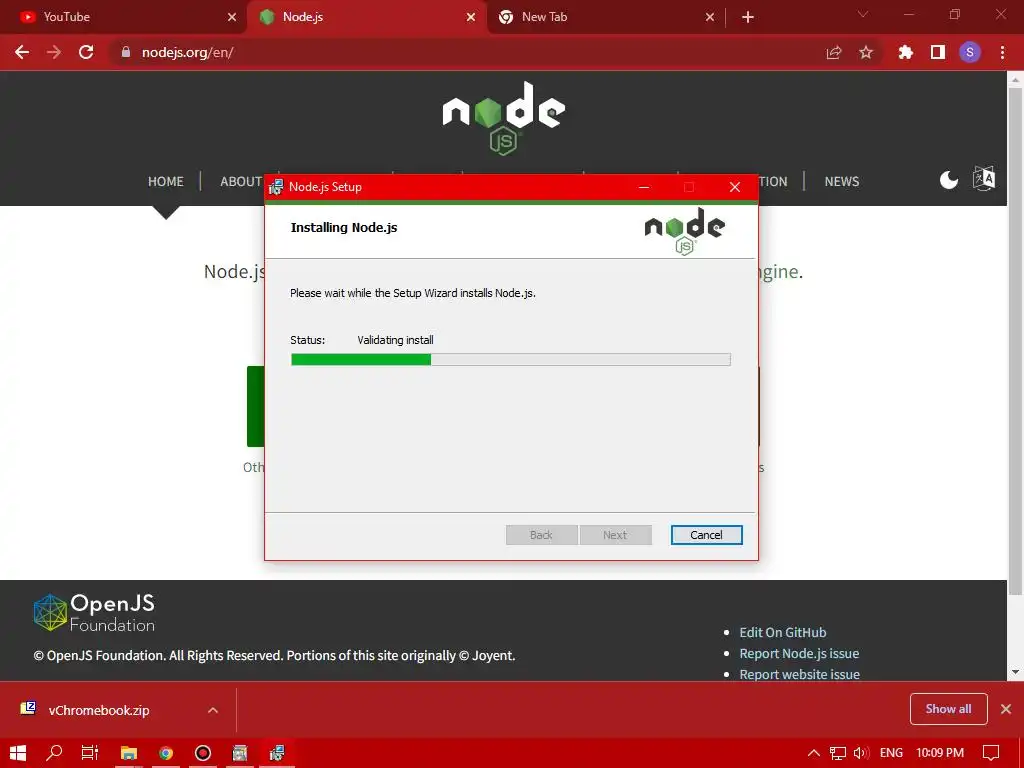Share this page icon in address bar
The width and height of the screenshot is (1024, 768).
pyautogui.click(x=834, y=52)
